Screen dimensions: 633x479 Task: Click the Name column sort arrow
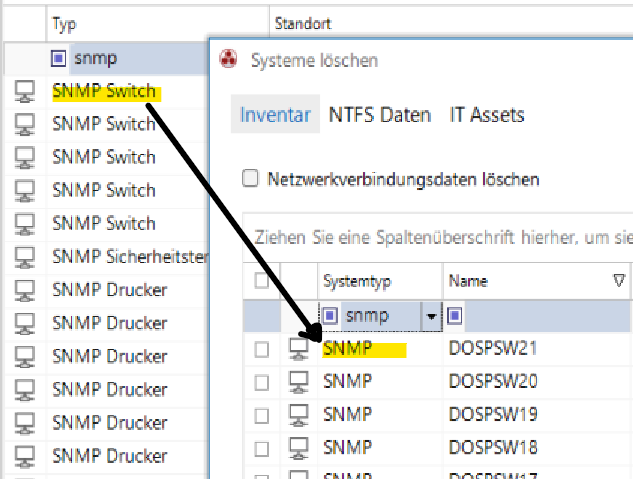619,281
